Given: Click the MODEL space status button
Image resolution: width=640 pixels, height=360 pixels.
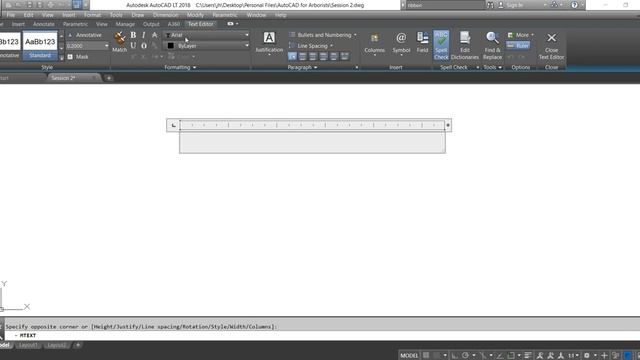Looking at the screenshot, I should click(409, 356).
